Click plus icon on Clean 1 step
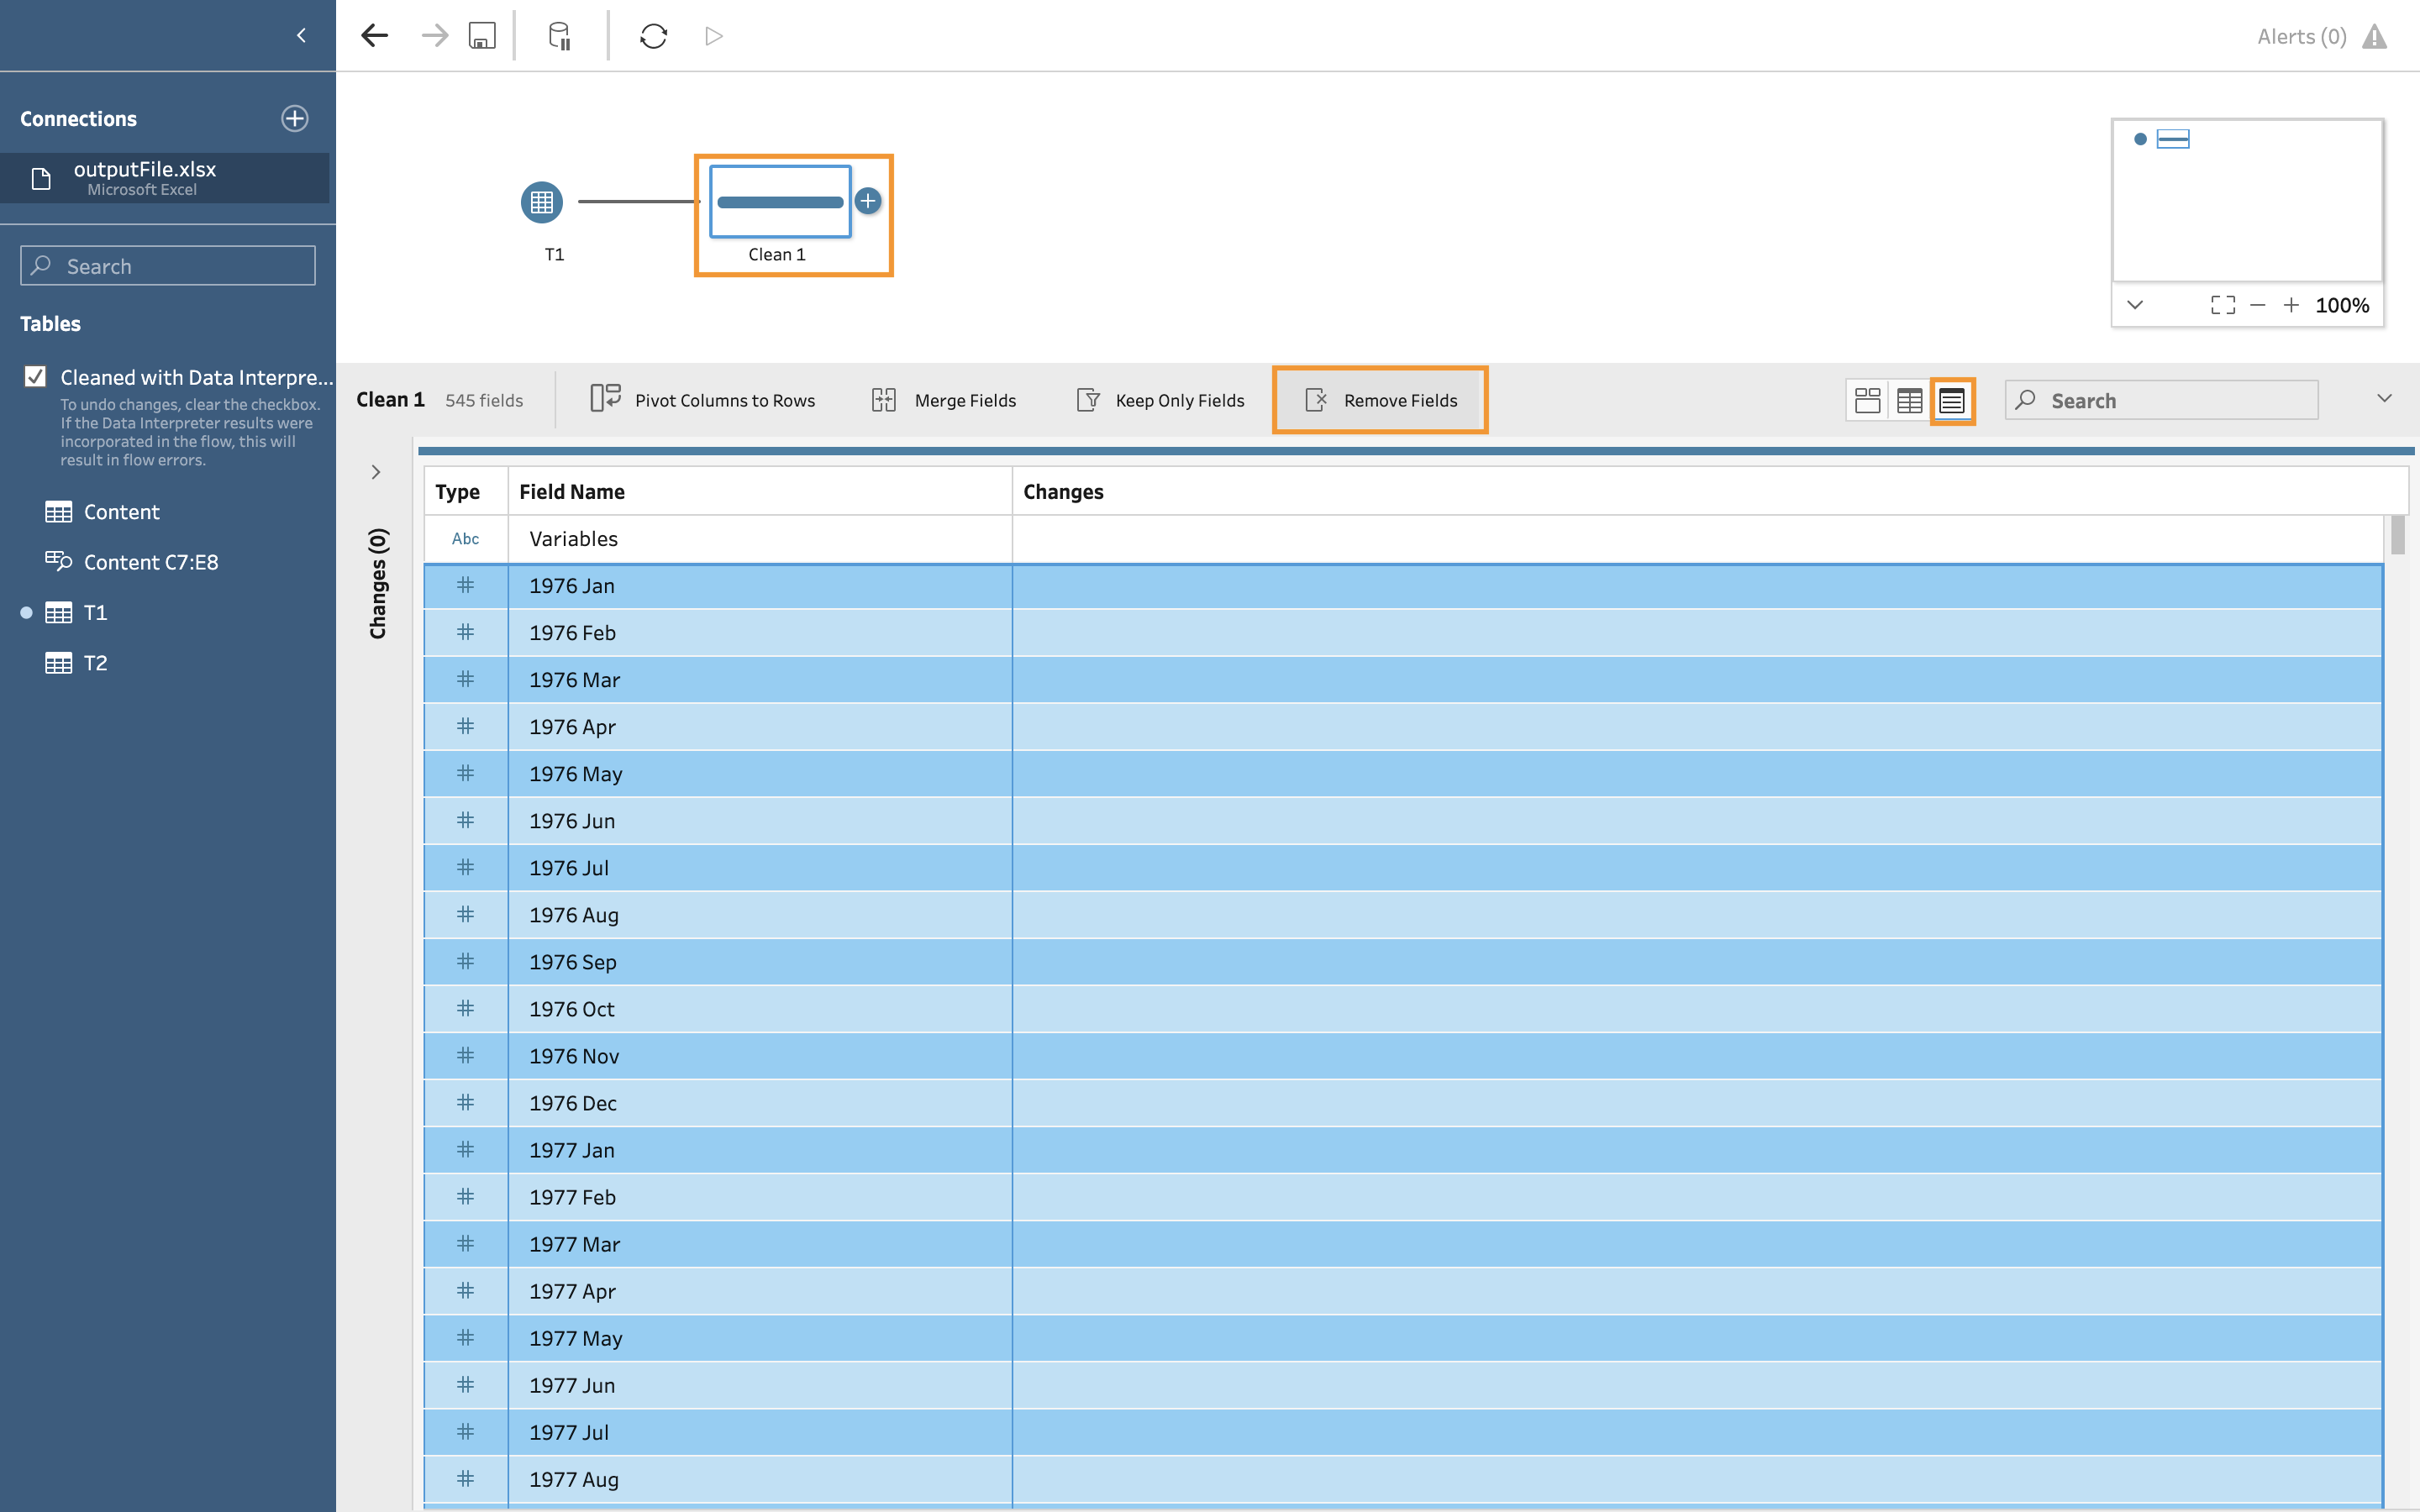Viewport: 2420px width, 1512px height. pos(868,201)
